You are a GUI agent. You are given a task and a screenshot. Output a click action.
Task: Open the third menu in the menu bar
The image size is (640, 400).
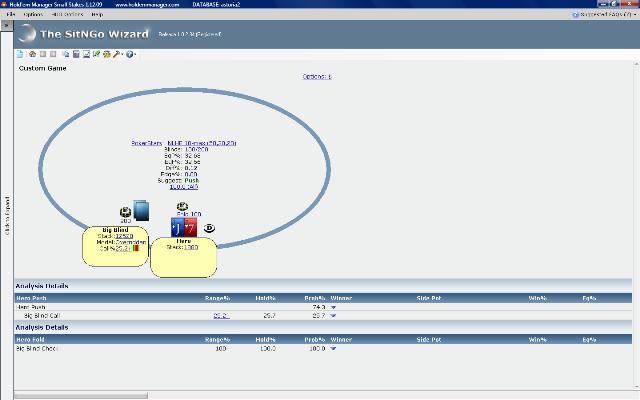pos(67,14)
